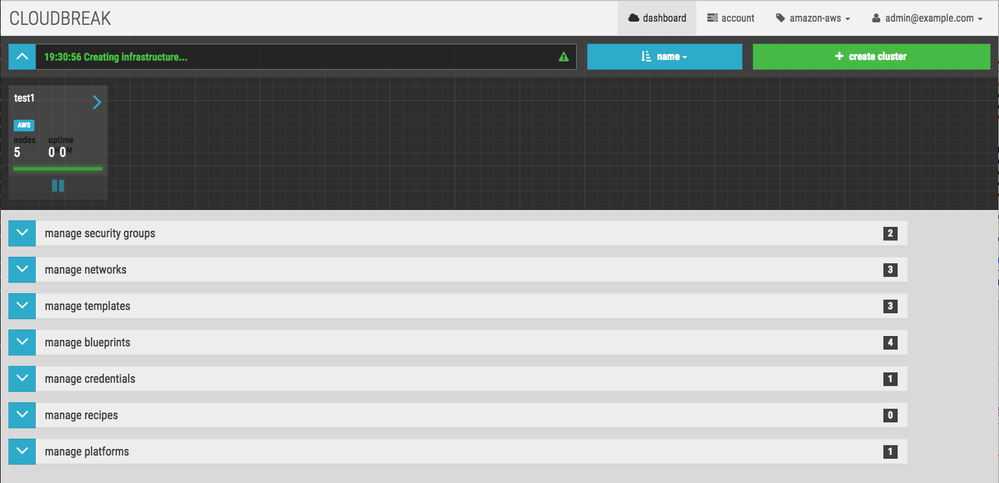
Task: Click the security groups count badge 2
Action: pos(890,234)
